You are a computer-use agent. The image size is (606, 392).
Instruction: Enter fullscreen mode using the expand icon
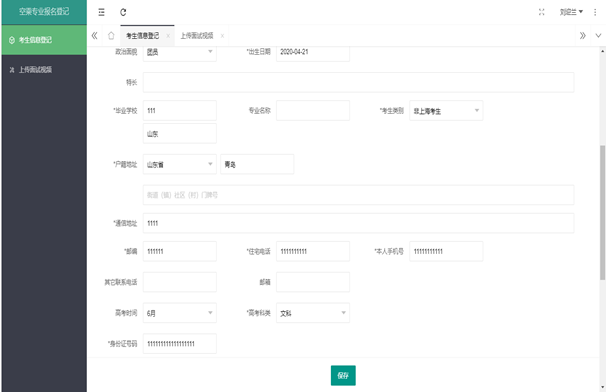click(x=541, y=12)
